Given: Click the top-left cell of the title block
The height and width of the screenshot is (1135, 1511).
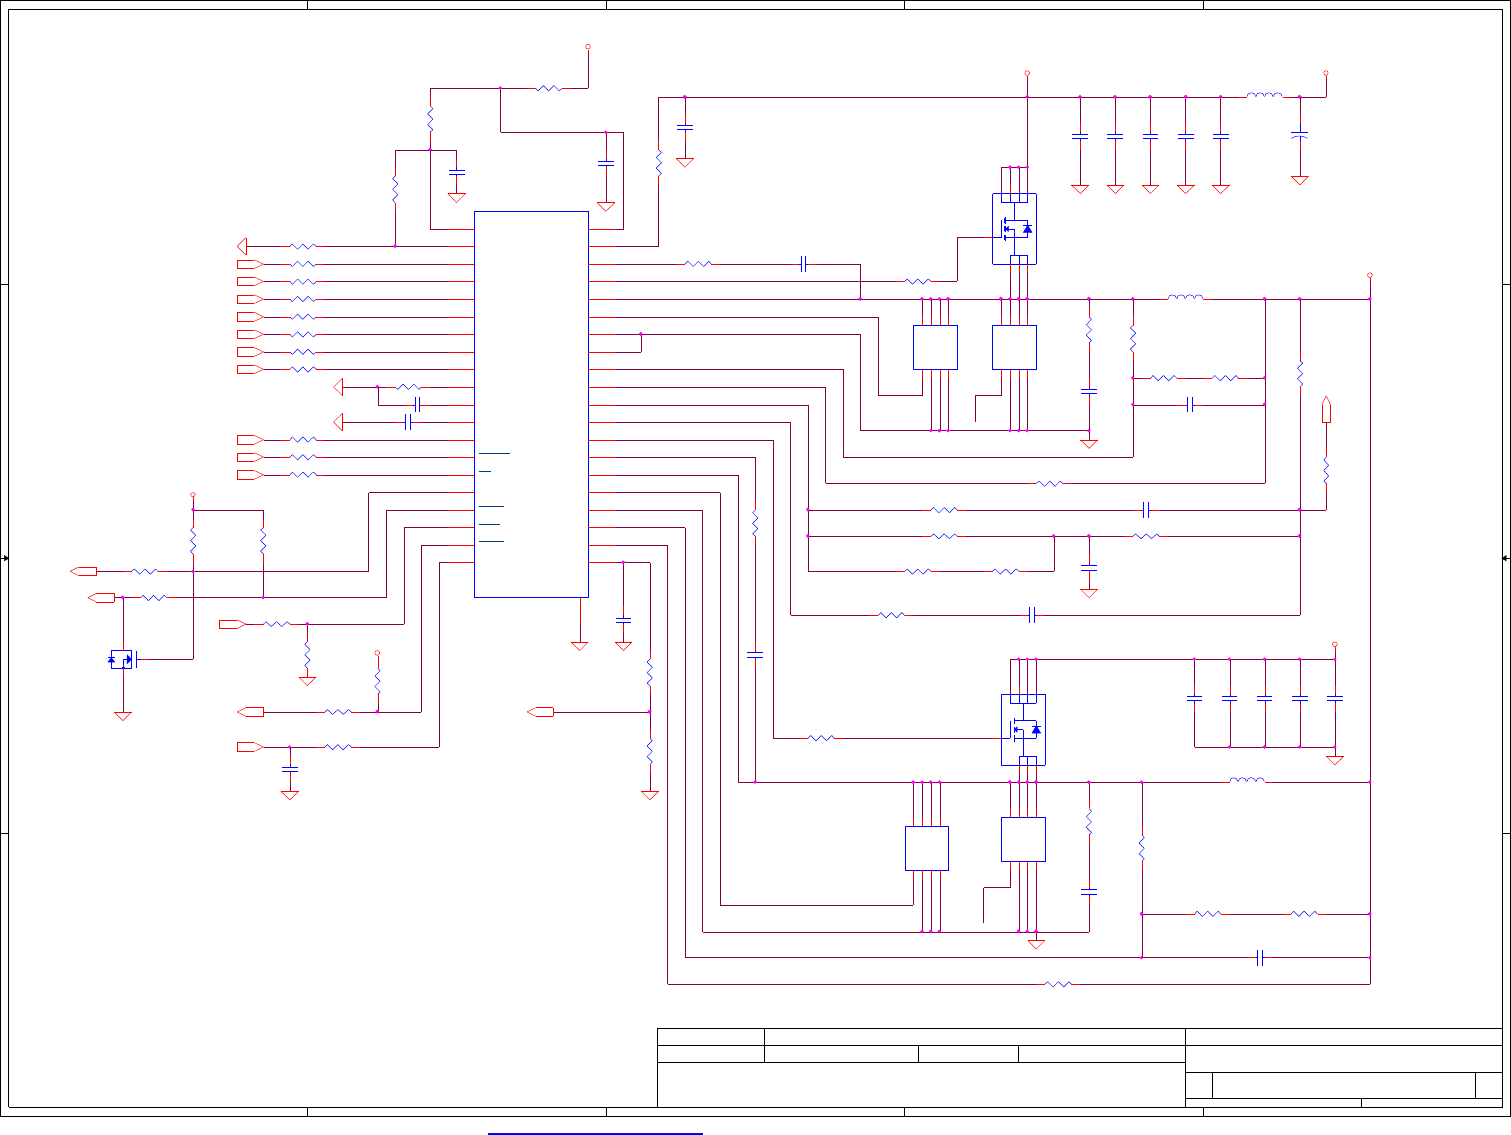Looking at the screenshot, I should pyautogui.click(x=711, y=1037).
